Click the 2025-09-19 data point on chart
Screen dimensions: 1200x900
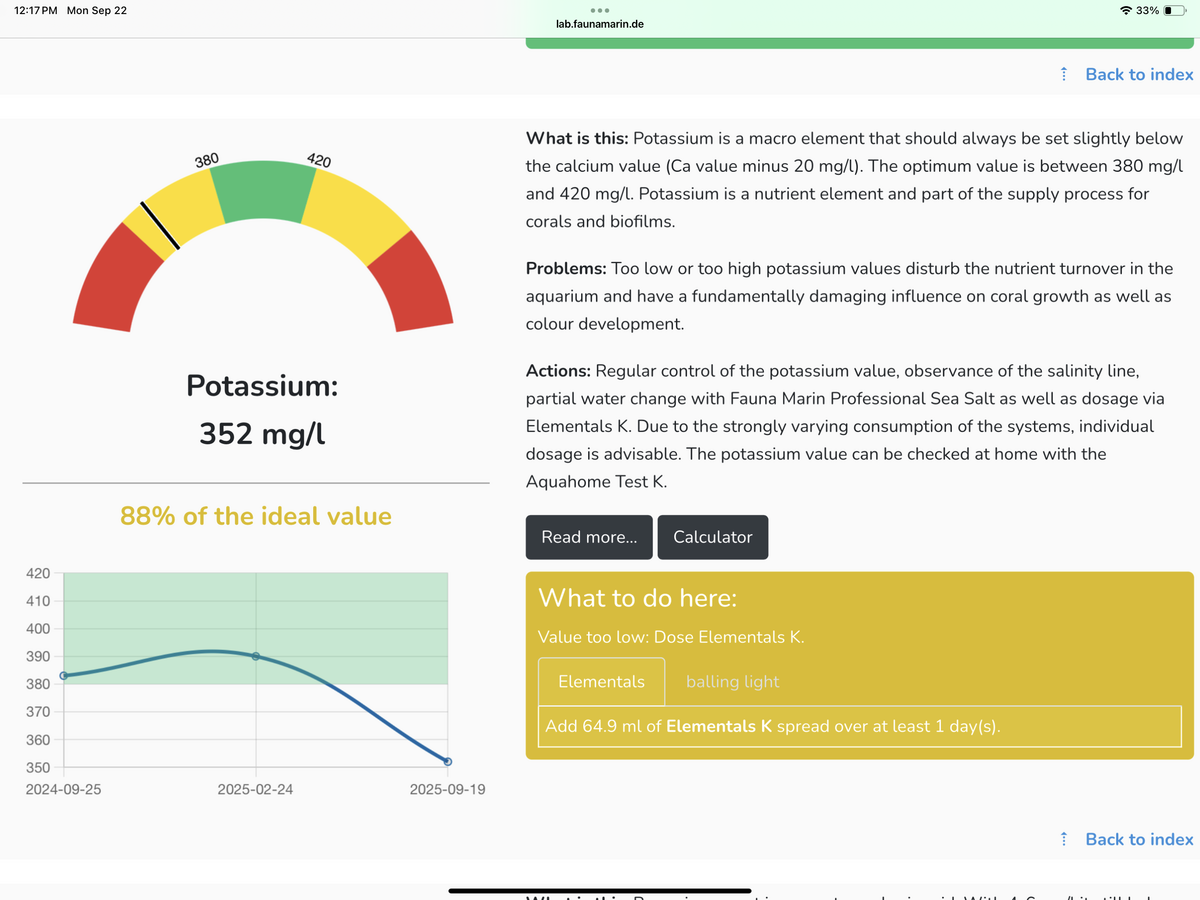click(448, 762)
